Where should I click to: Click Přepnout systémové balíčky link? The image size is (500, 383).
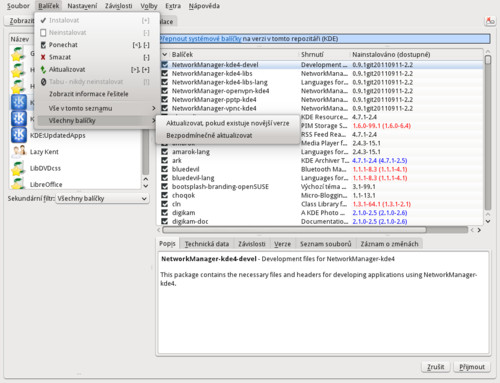coord(200,39)
